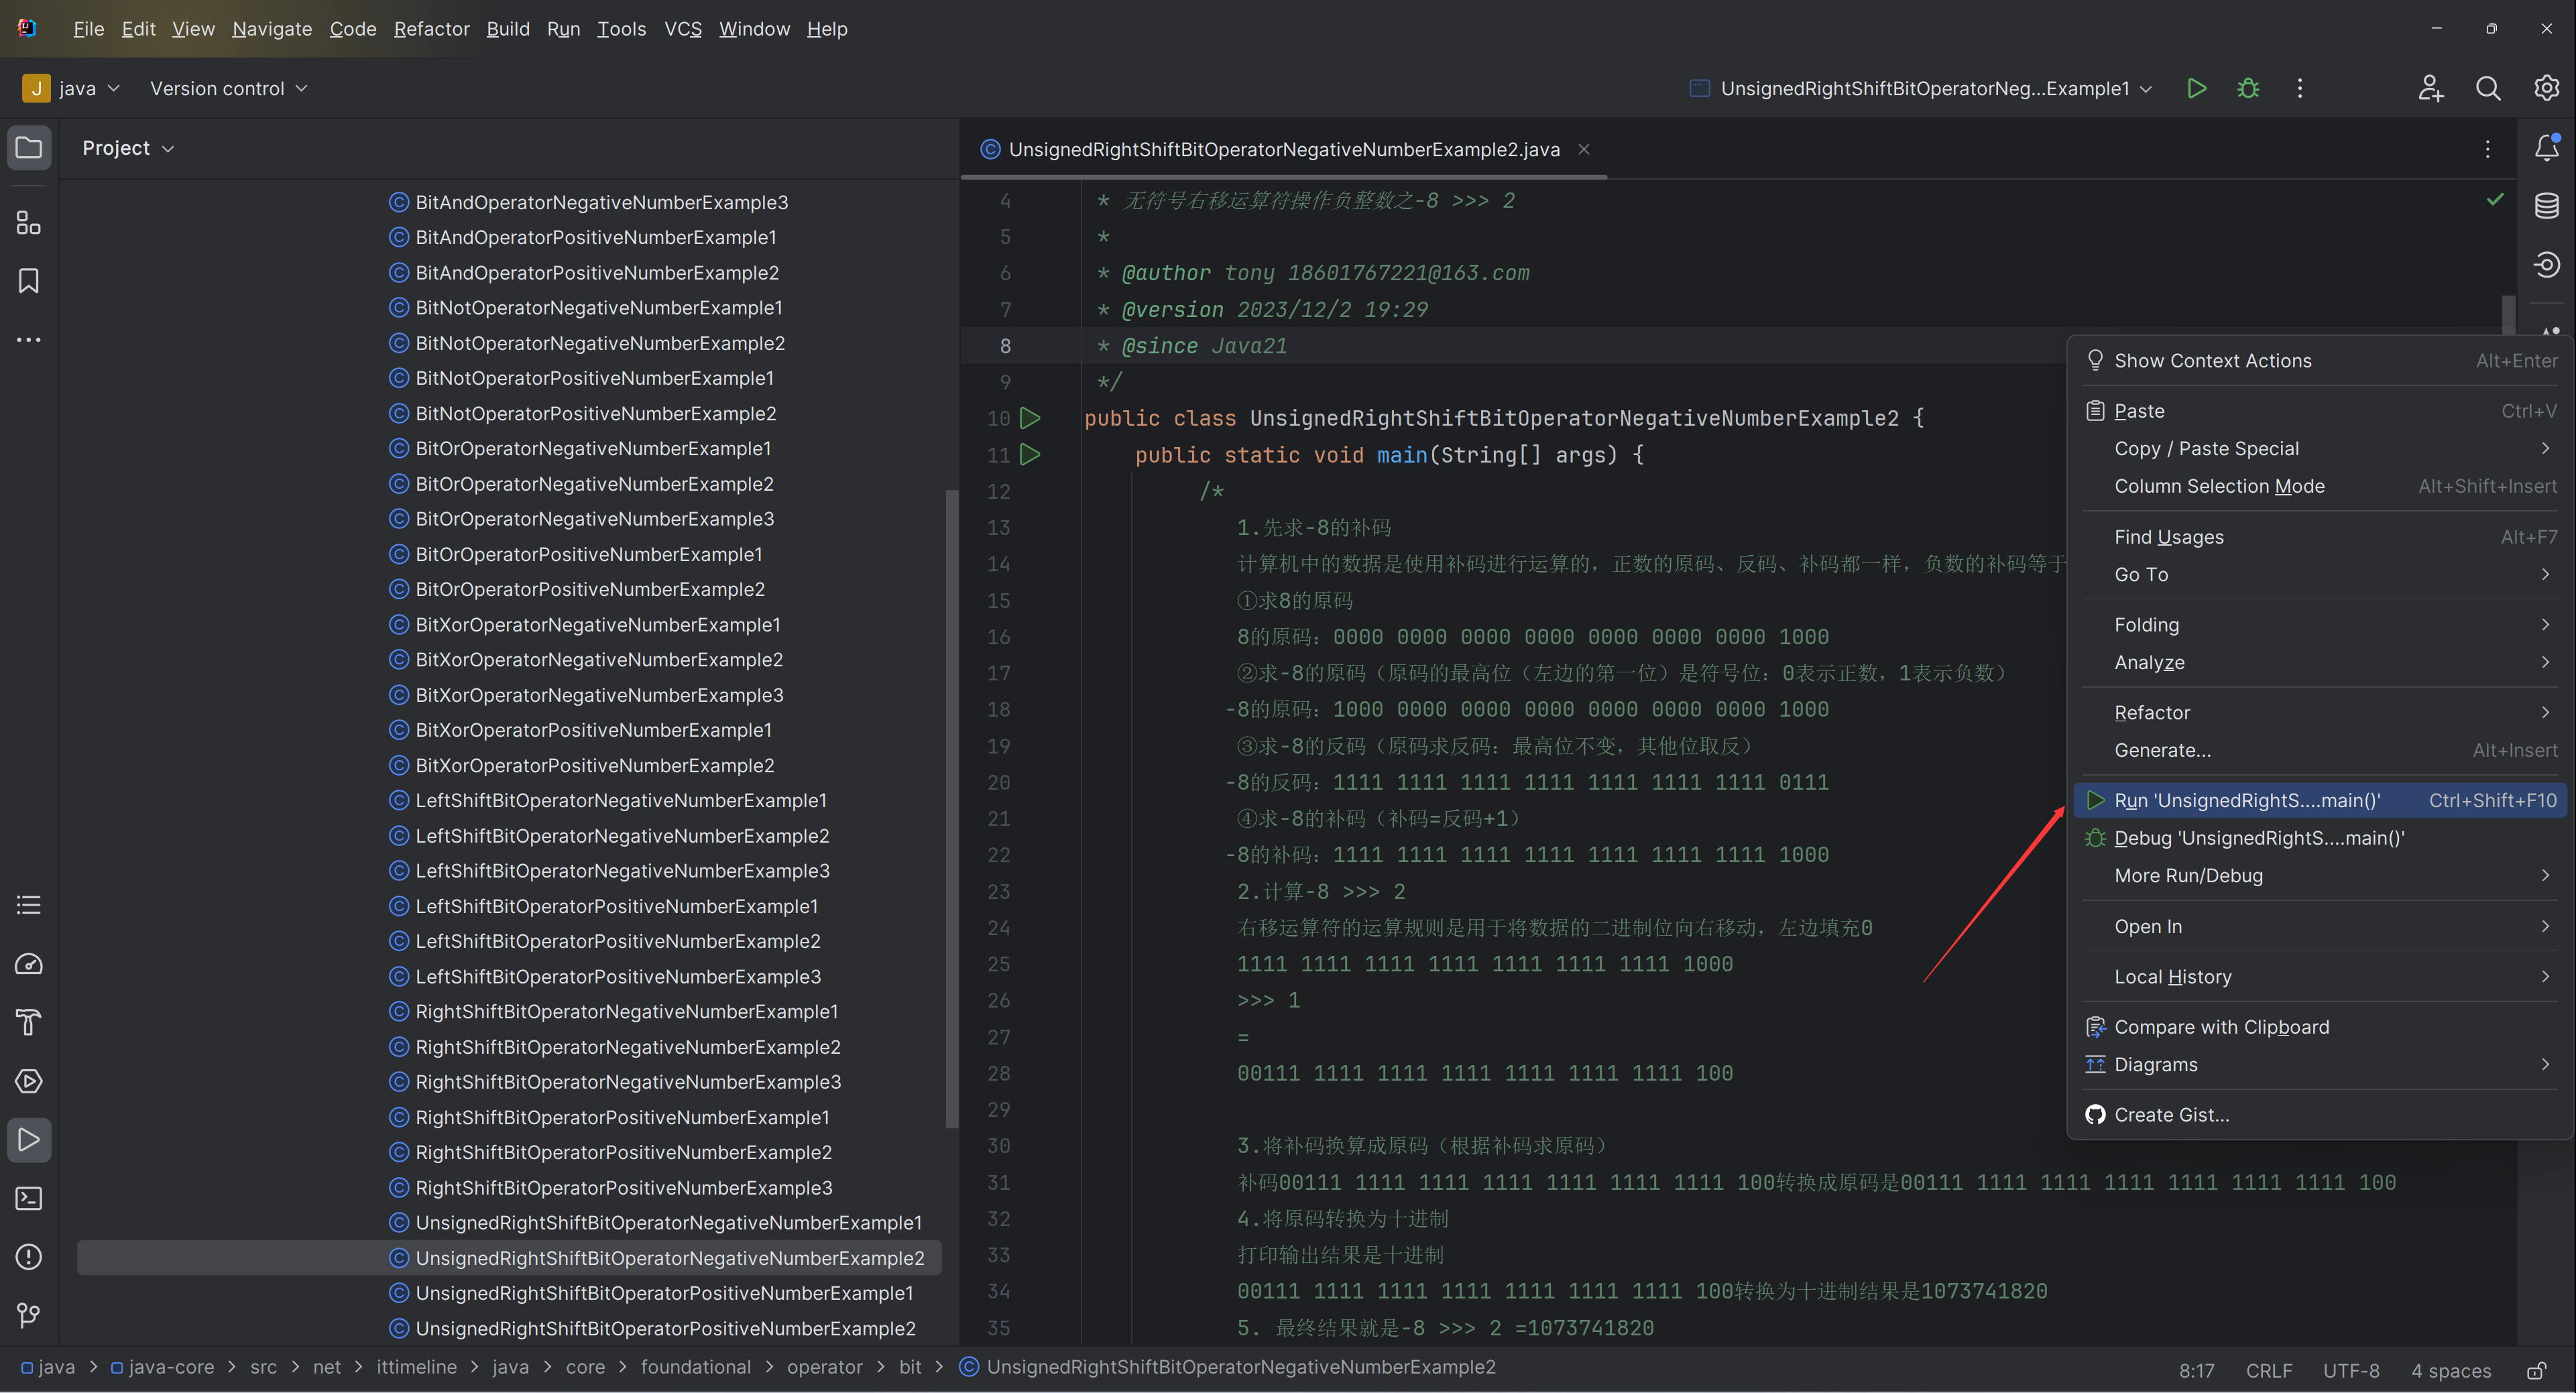2576x1393 pixels.
Task: Click the 8:17 caret position indicator
Action: pyautogui.click(x=2196, y=1370)
